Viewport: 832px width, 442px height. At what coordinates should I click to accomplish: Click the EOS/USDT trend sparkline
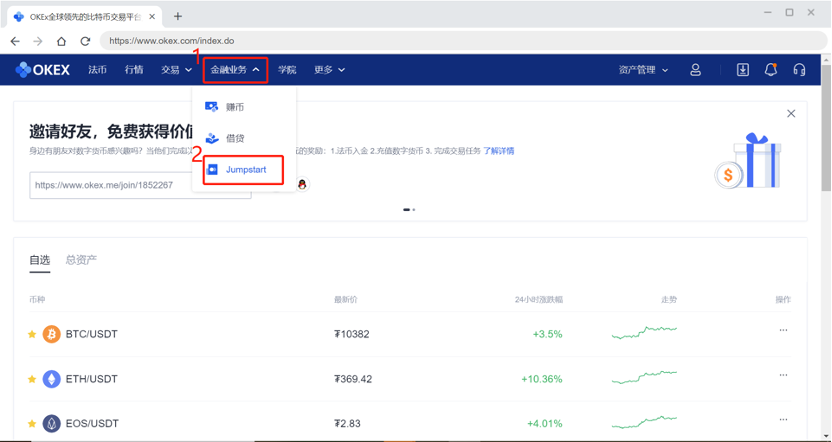coord(644,422)
